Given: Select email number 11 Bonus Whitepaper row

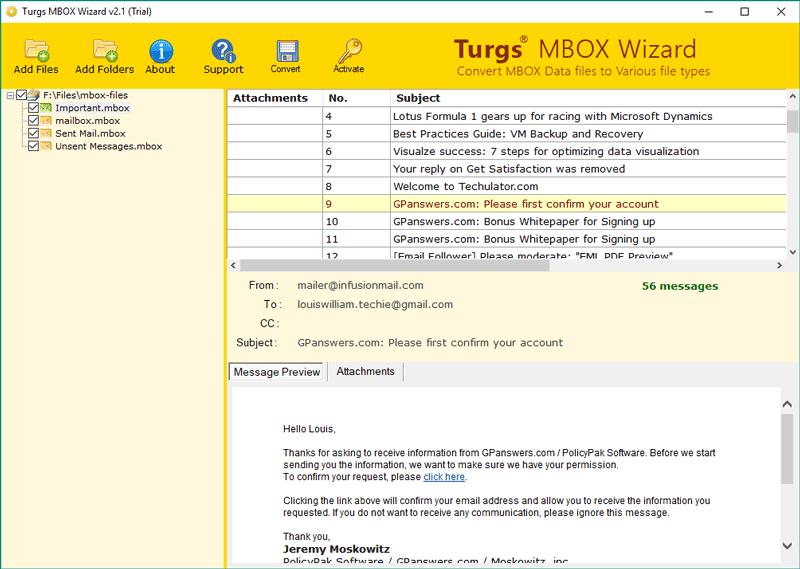Looking at the screenshot, I should [507, 239].
